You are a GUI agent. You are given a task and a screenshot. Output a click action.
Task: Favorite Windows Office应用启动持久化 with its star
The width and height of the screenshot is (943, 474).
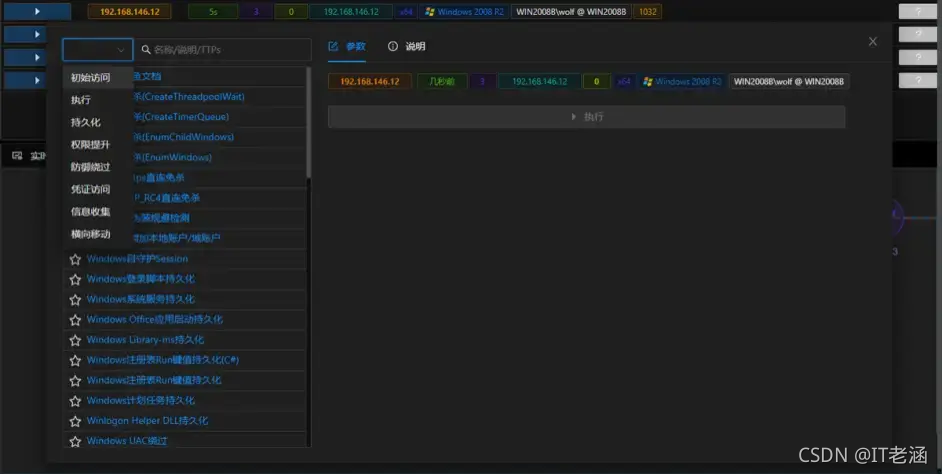click(75, 320)
